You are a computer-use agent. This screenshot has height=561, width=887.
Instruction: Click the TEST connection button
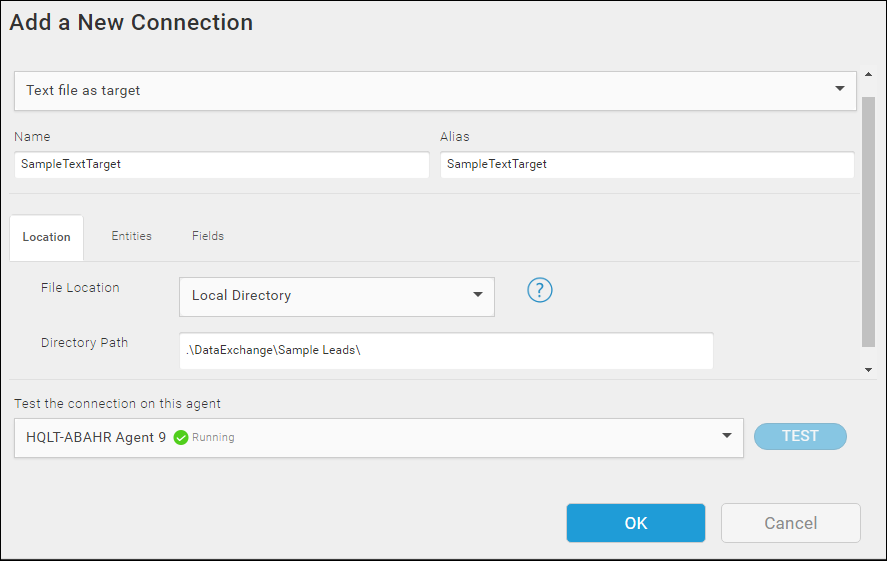(800, 437)
